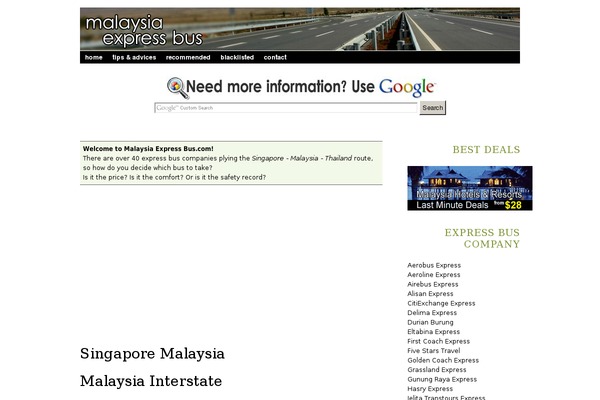Open Grassland Express link
The width and height of the screenshot is (600, 400).
437,370
